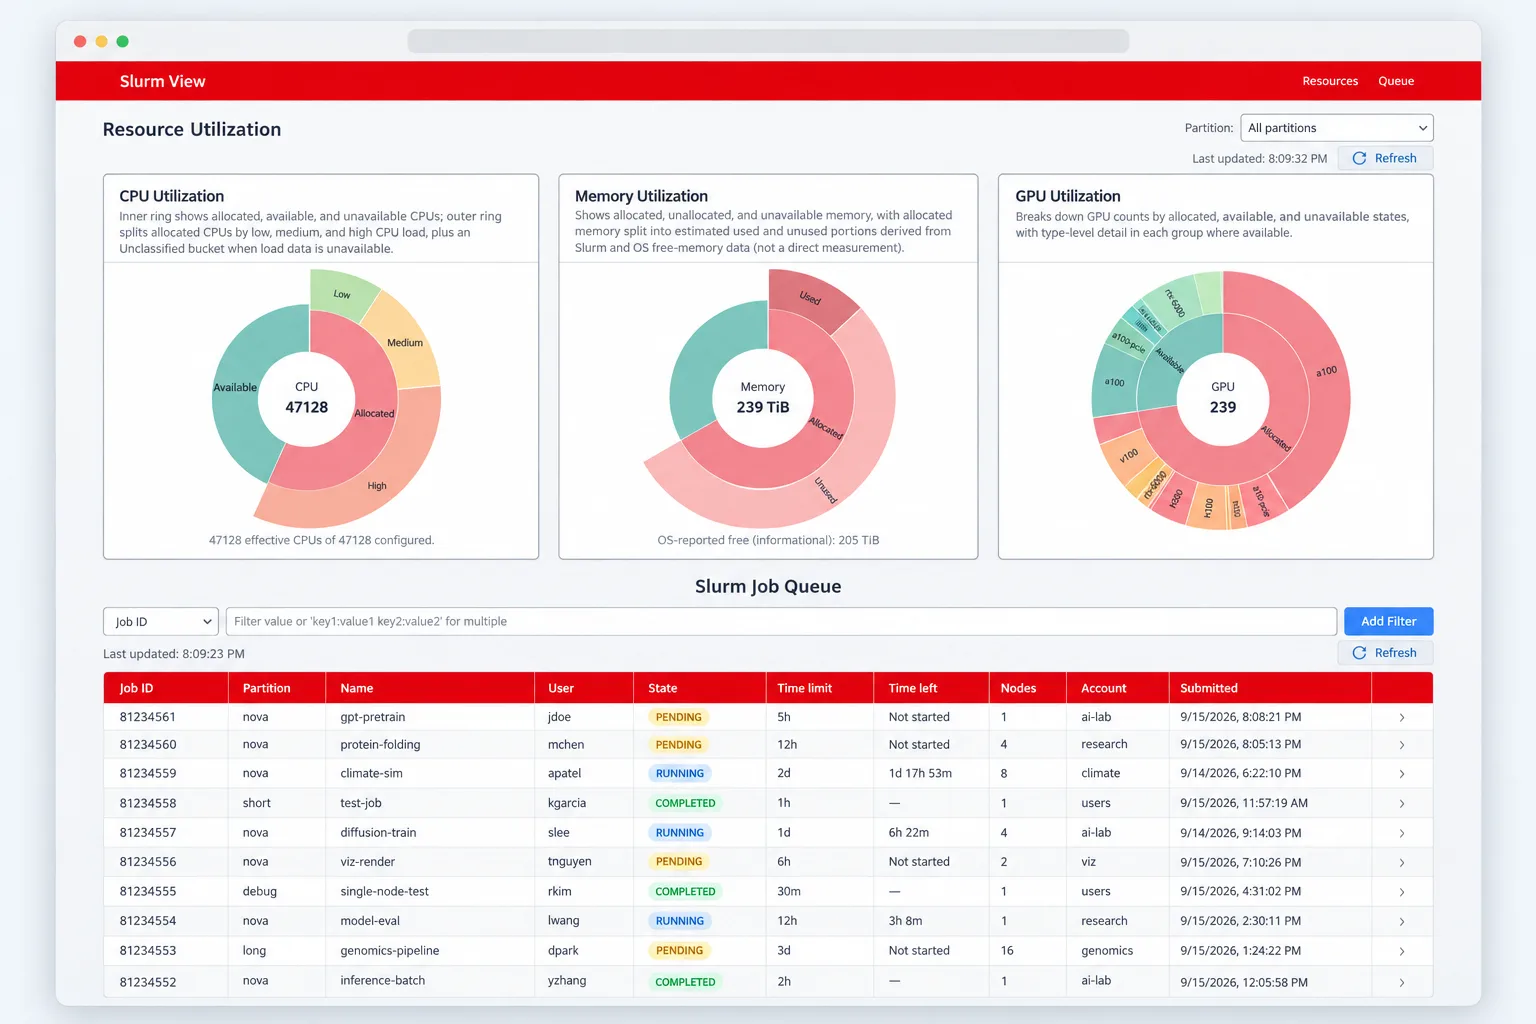Select the diffusion-train job name
The width and height of the screenshot is (1536, 1024).
coord(378,833)
